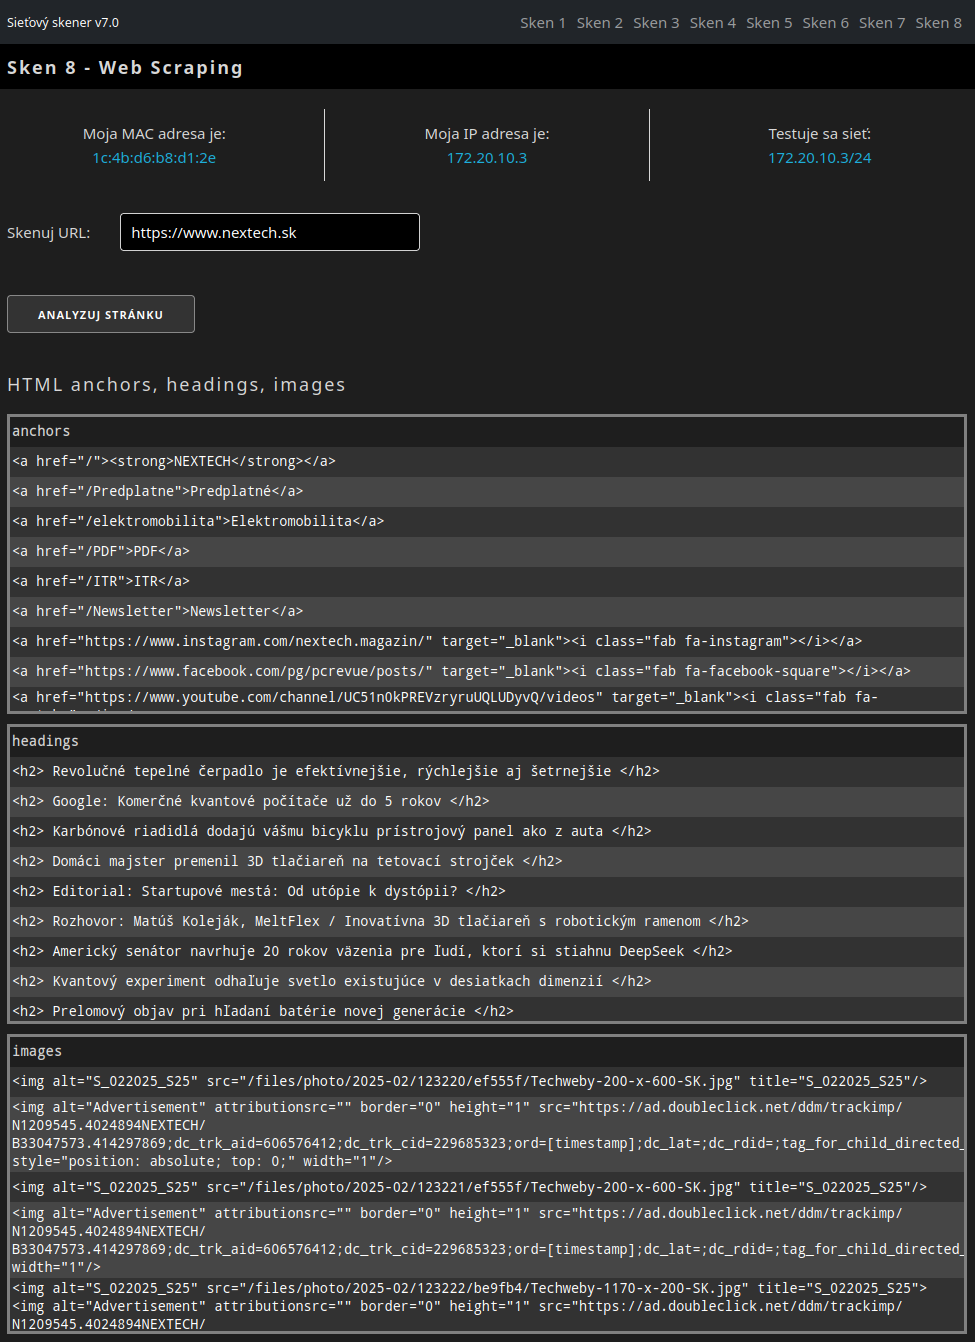Switch to Sken 6 tab

click(825, 23)
